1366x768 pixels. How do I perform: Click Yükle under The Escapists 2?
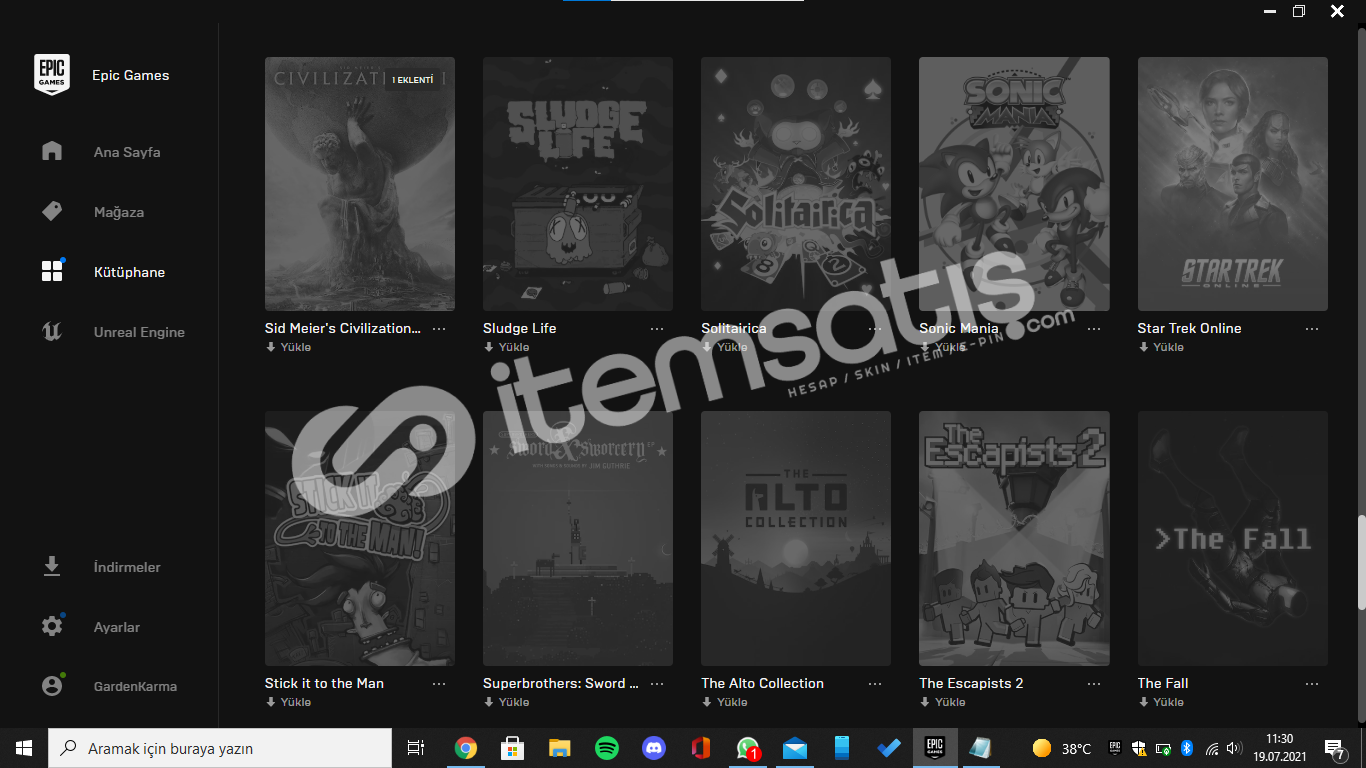click(942, 702)
